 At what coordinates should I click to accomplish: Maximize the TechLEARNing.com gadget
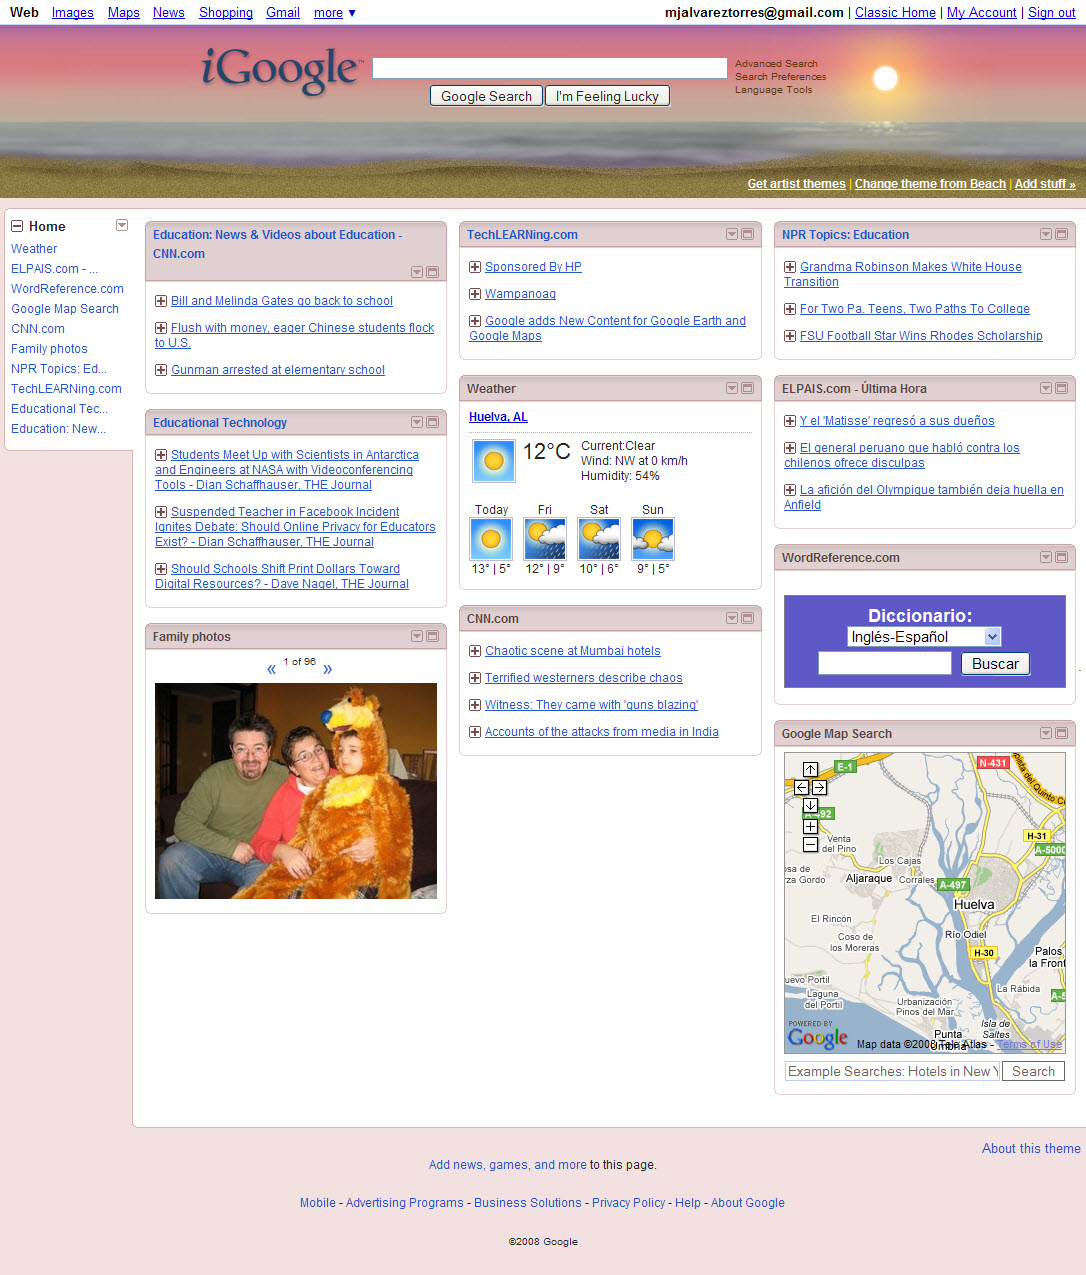click(747, 234)
